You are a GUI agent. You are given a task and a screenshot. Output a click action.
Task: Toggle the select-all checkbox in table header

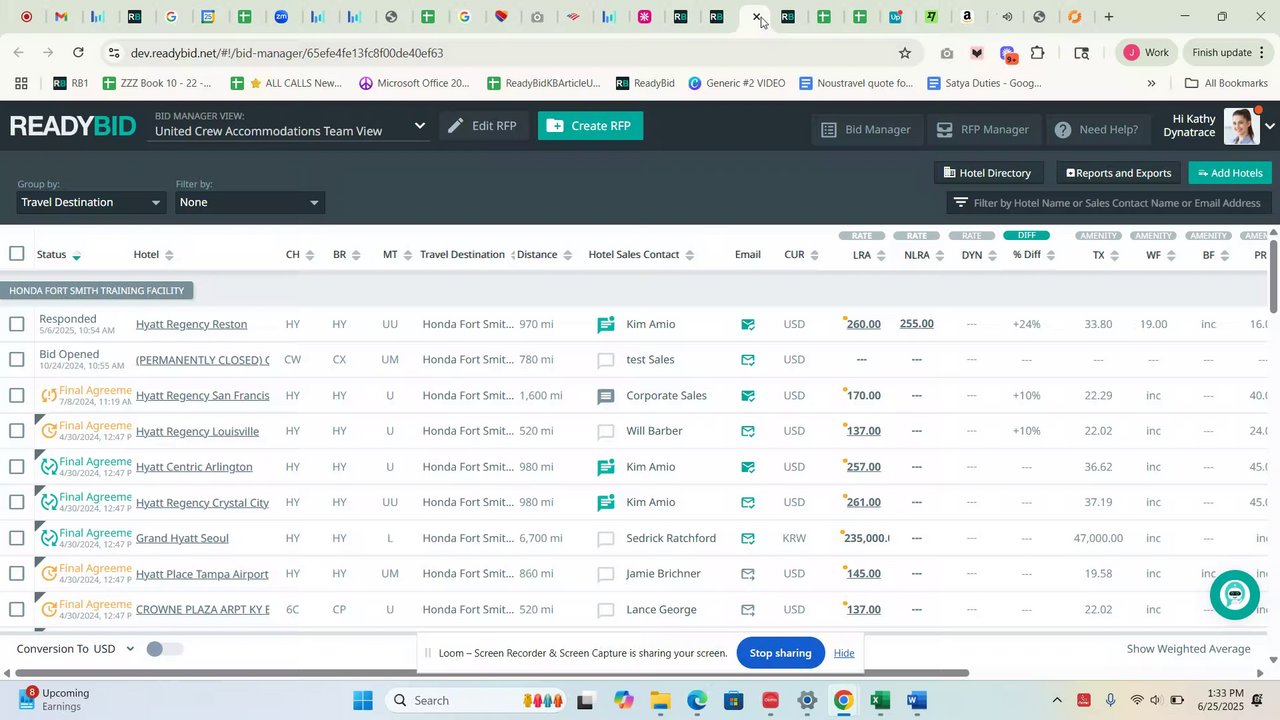click(16, 254)
